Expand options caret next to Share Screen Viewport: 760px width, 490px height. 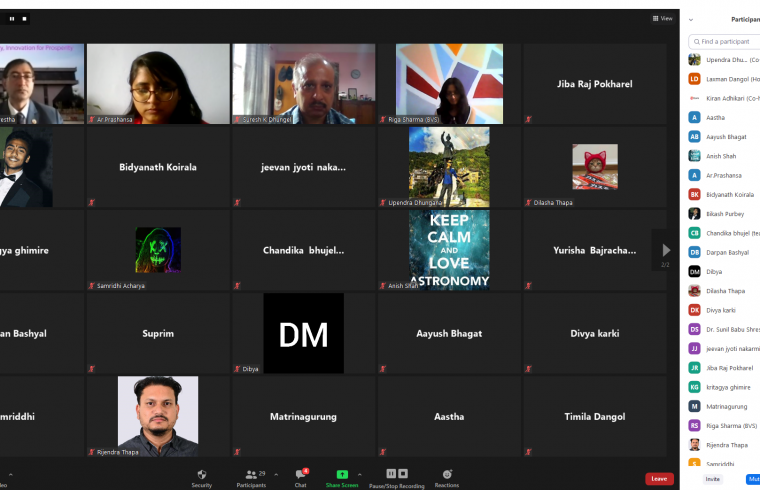[360, 474]
